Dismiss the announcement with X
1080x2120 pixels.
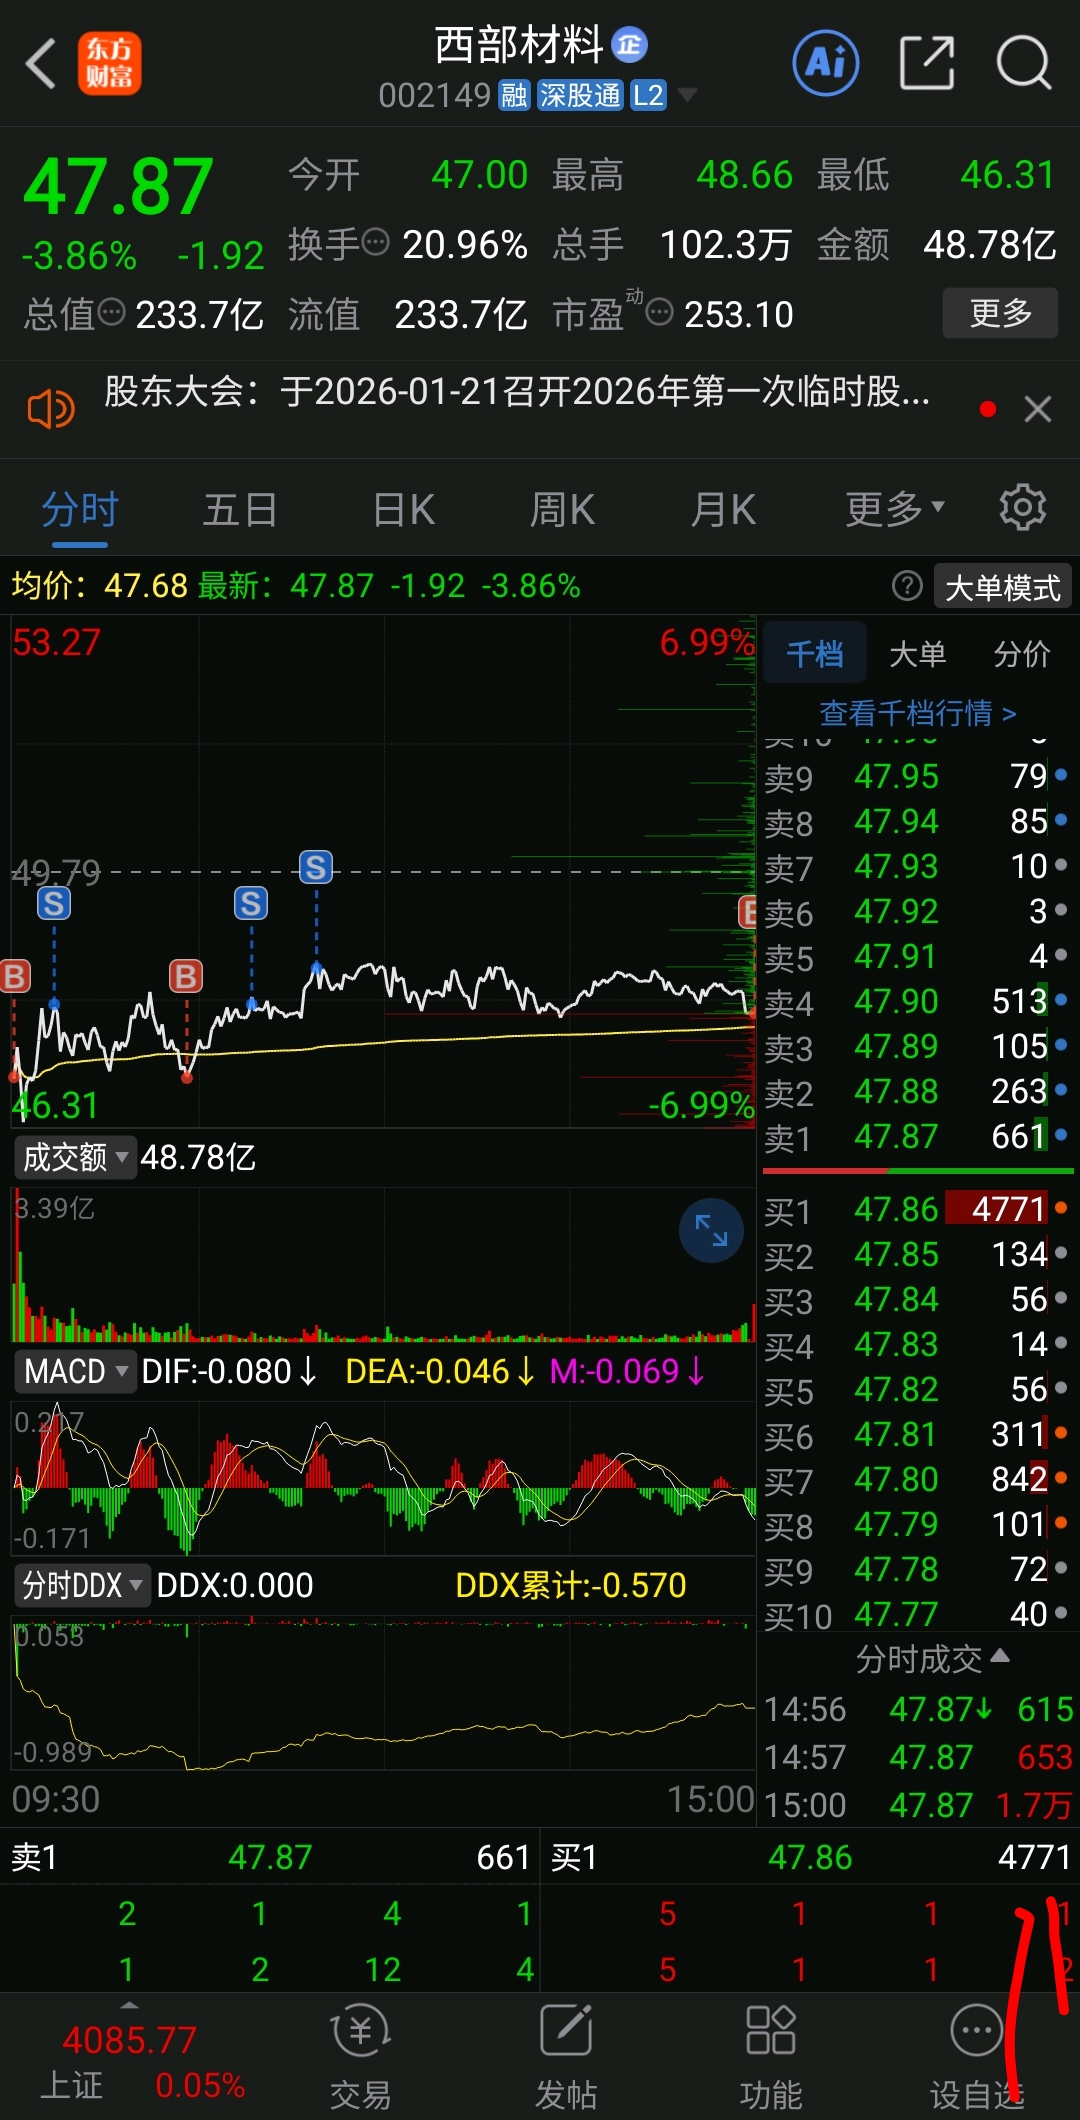pyautogui.click(x=1038, y=409)
